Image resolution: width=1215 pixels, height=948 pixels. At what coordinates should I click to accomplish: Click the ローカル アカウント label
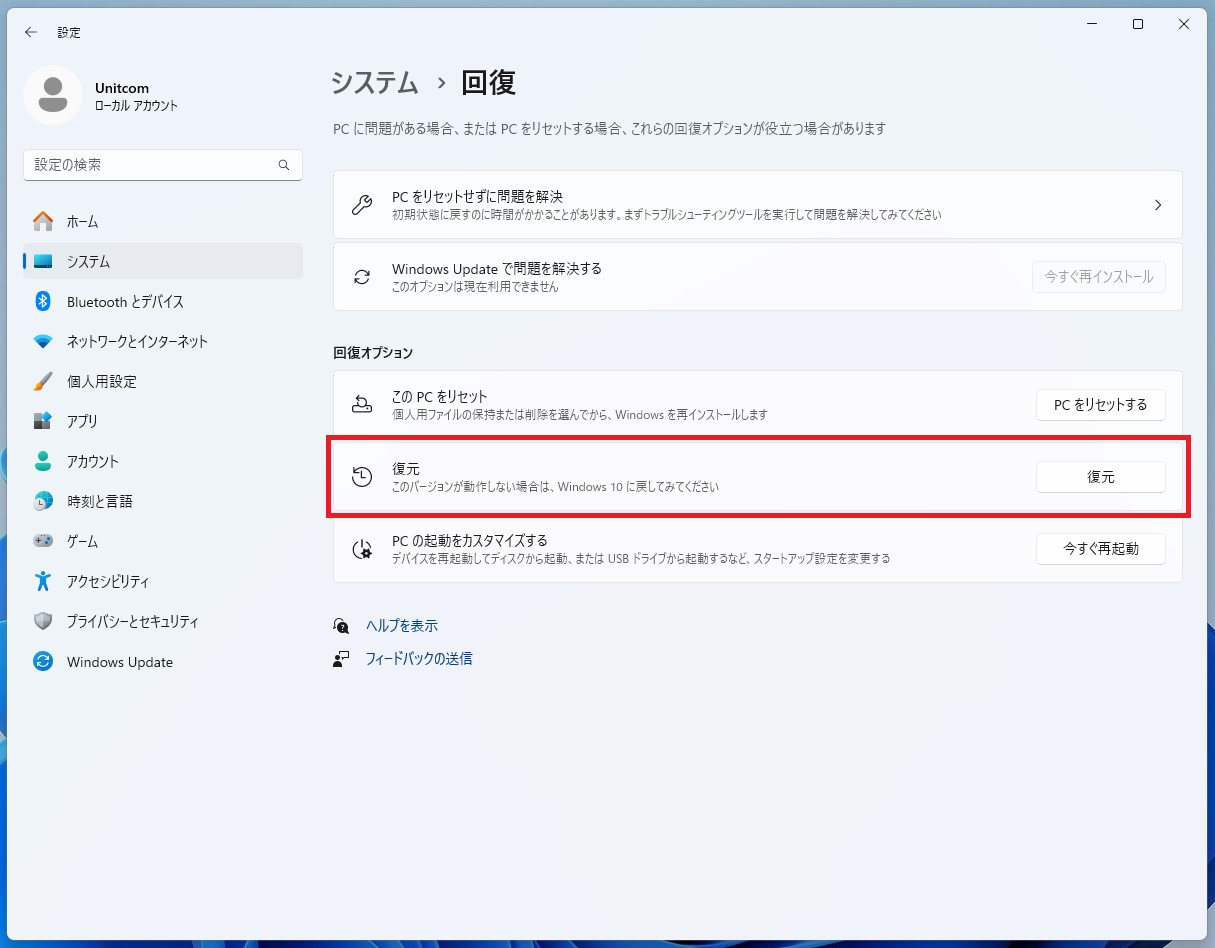[136, 106]
